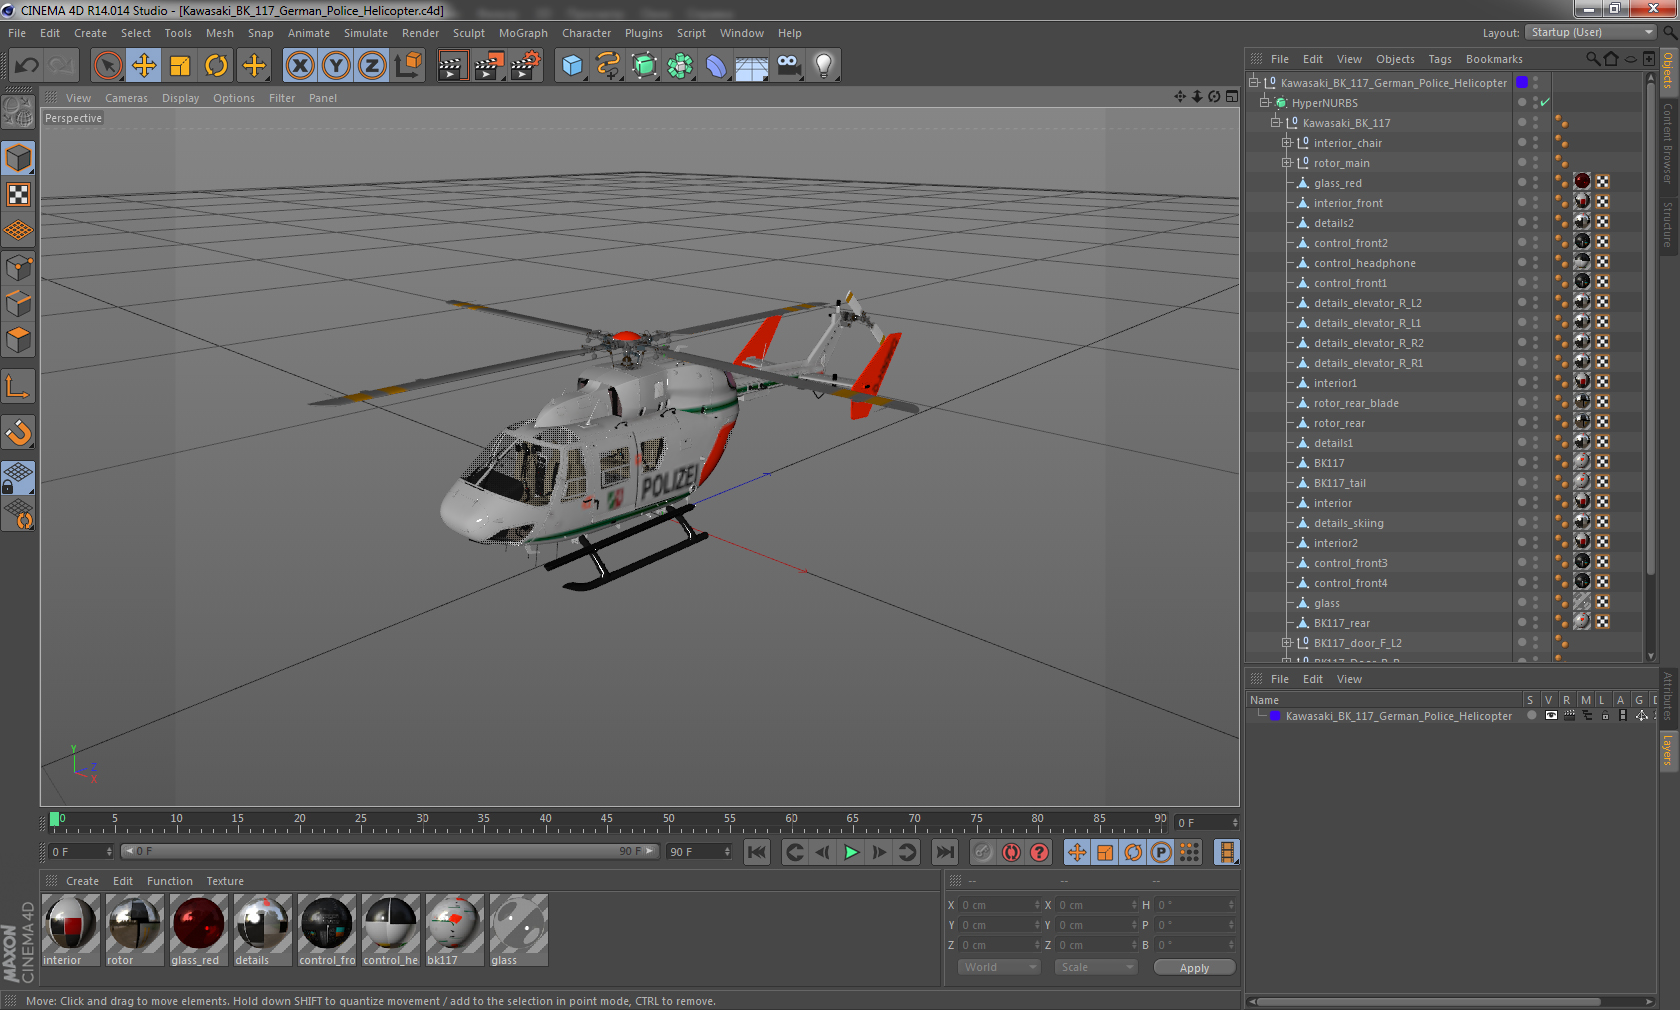Toggle autokeying record button
Screen dimensions: 1680x1010
pyautogui.click(x=1011, y=852)
